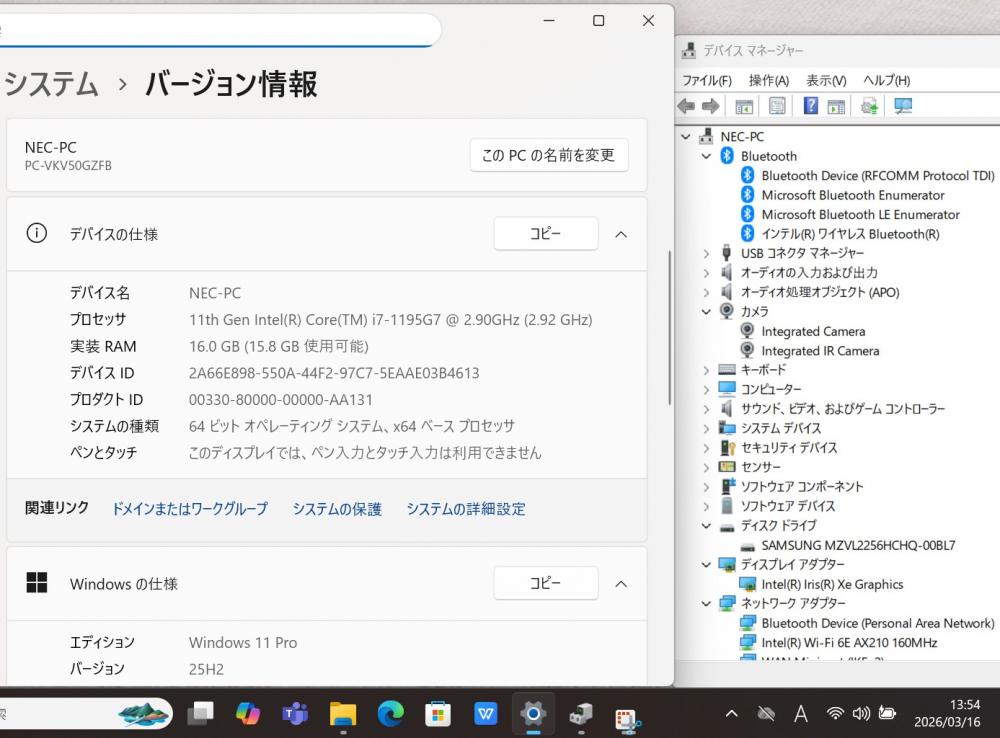The image size is (1000, 738).
Task: Open the システムの保護 link
Action: (337, 509)
